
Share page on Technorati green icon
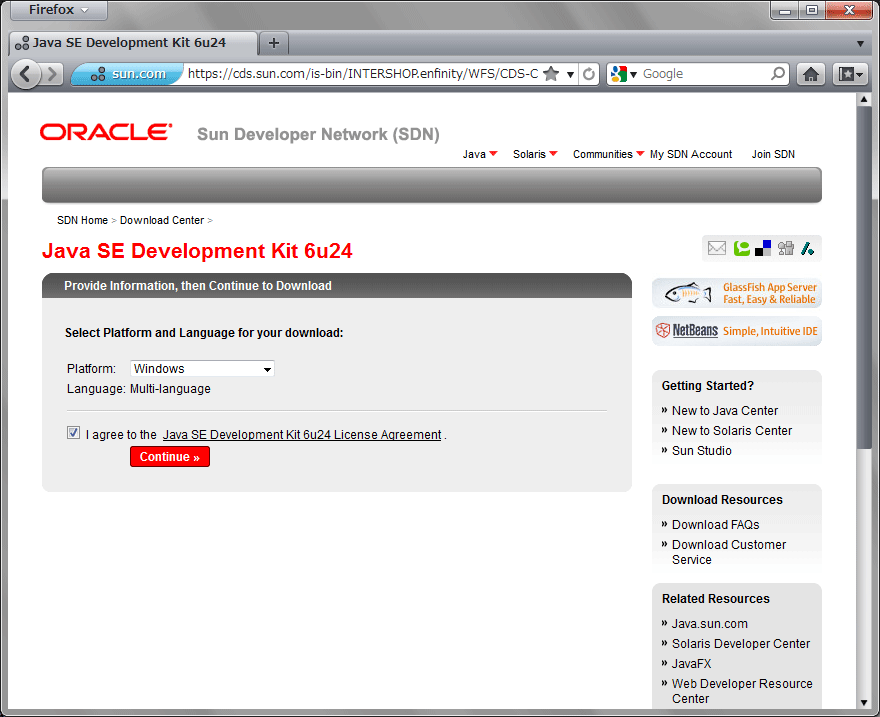click(741, 248)
